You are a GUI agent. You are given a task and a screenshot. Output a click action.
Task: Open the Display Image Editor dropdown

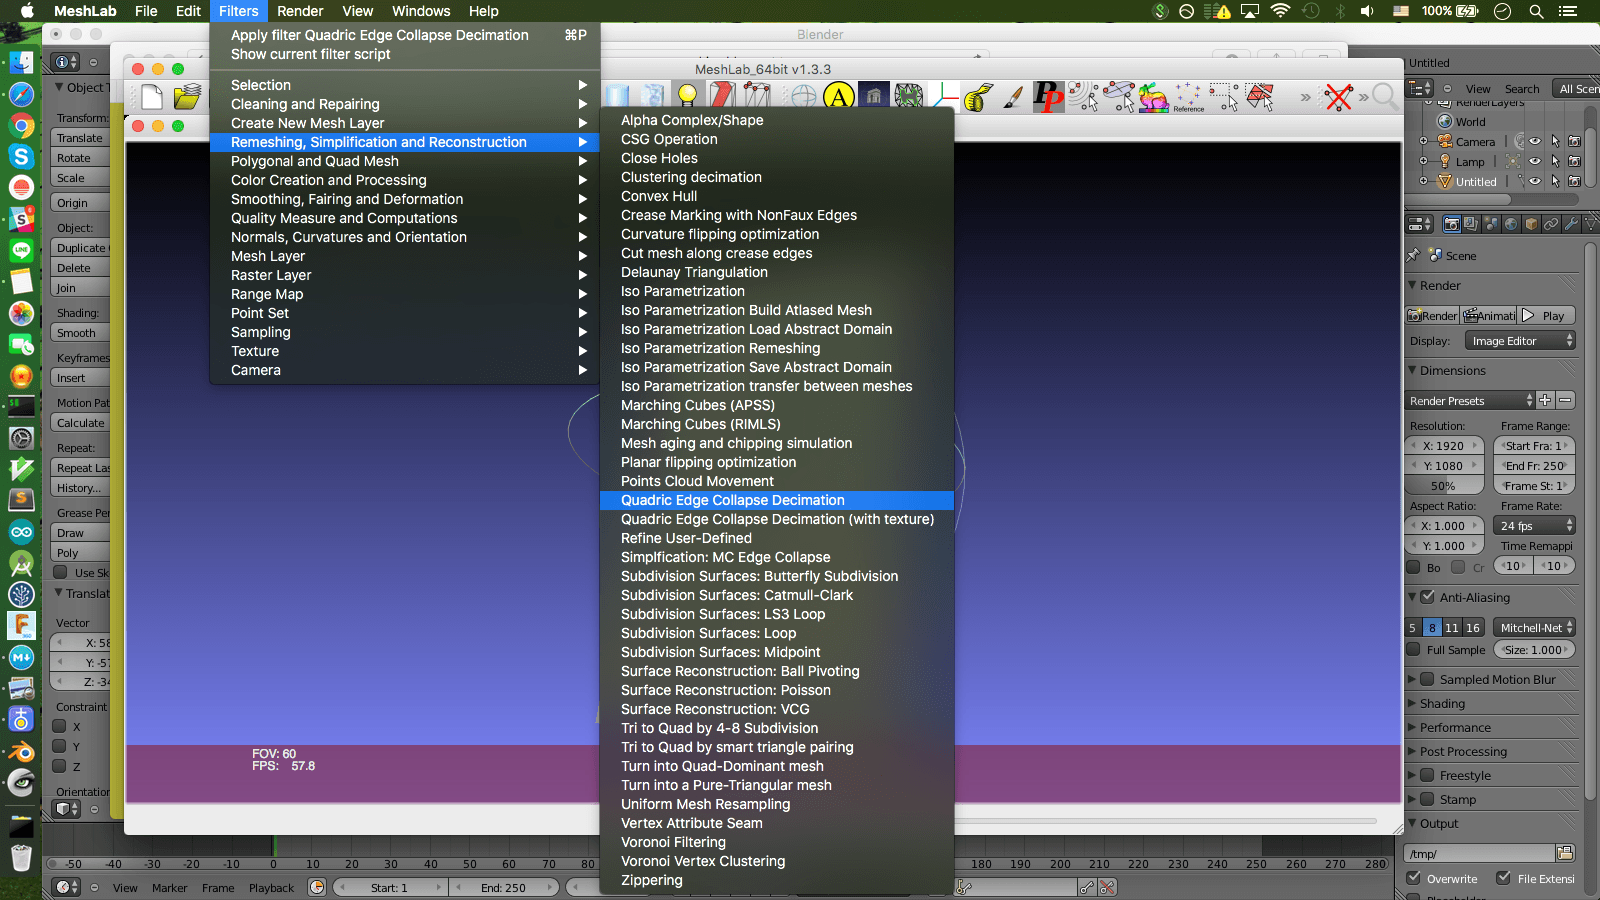click(x=1520, y=341)
